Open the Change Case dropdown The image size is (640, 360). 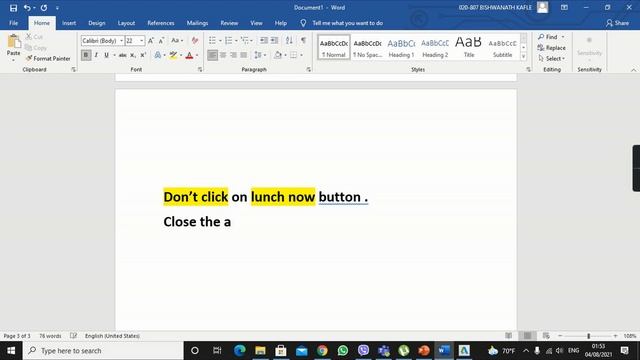point(177,40)
